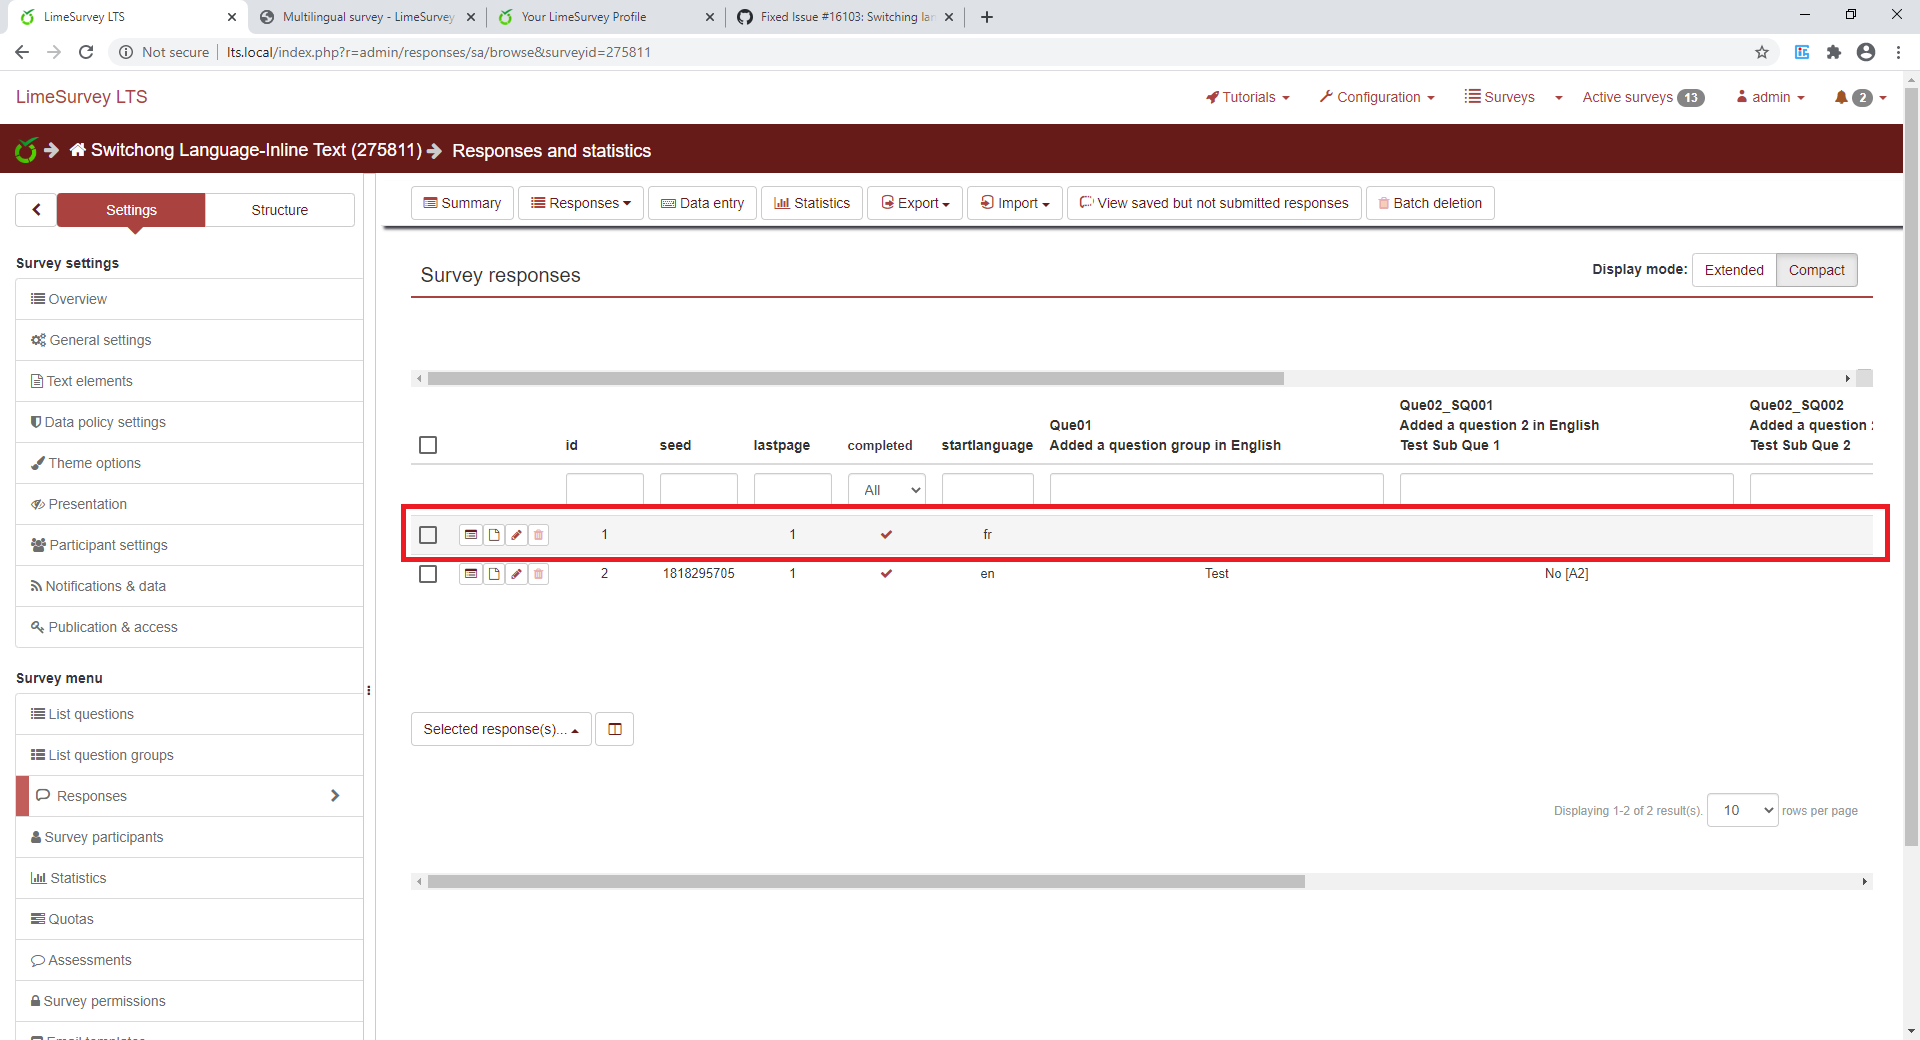The height and width of the screenshot is (1040, 1920).
Task: Tick the checkbox for response id 2
Action: click(428, 574)
